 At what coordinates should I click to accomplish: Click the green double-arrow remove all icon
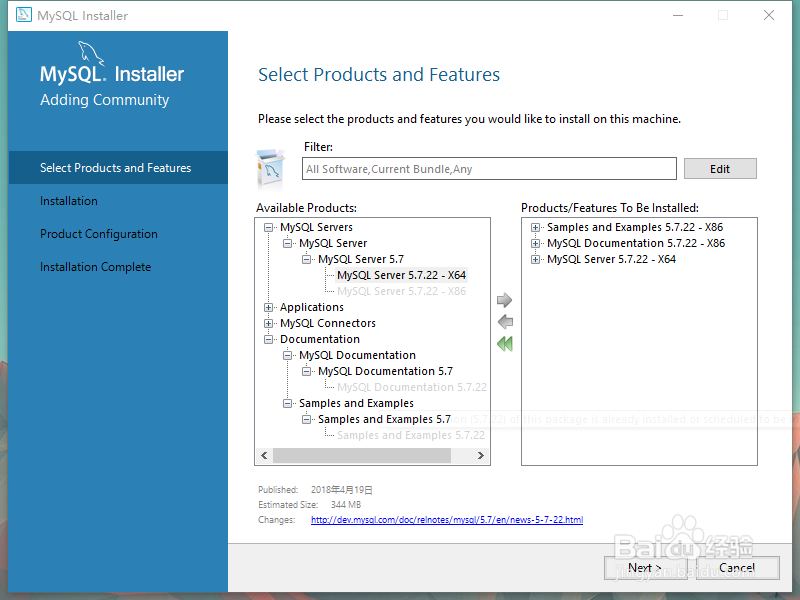coord(505,343)
